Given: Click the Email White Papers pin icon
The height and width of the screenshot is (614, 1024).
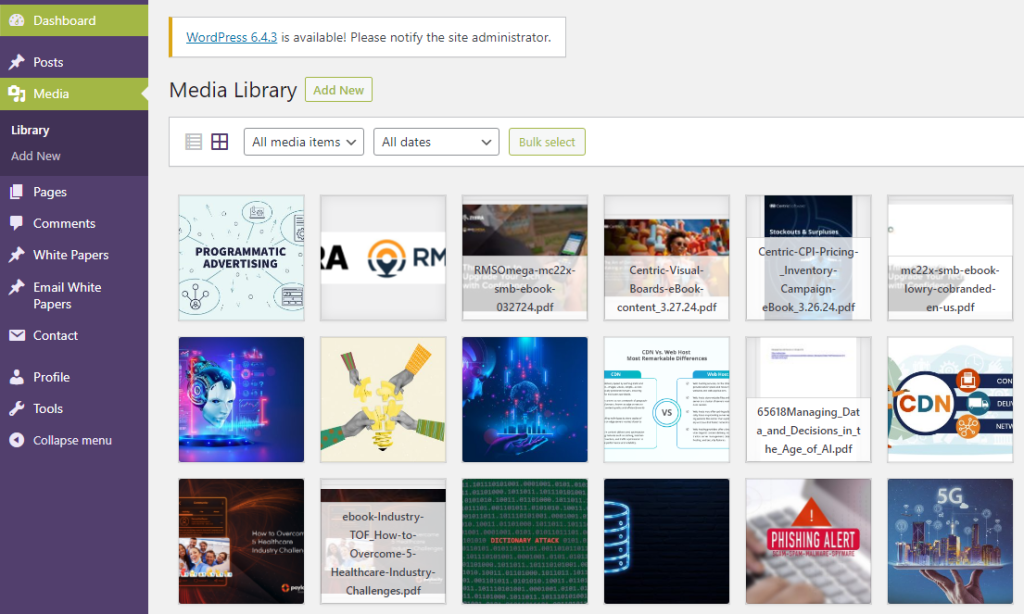Looking at the screenshot, I should [17, 287].
